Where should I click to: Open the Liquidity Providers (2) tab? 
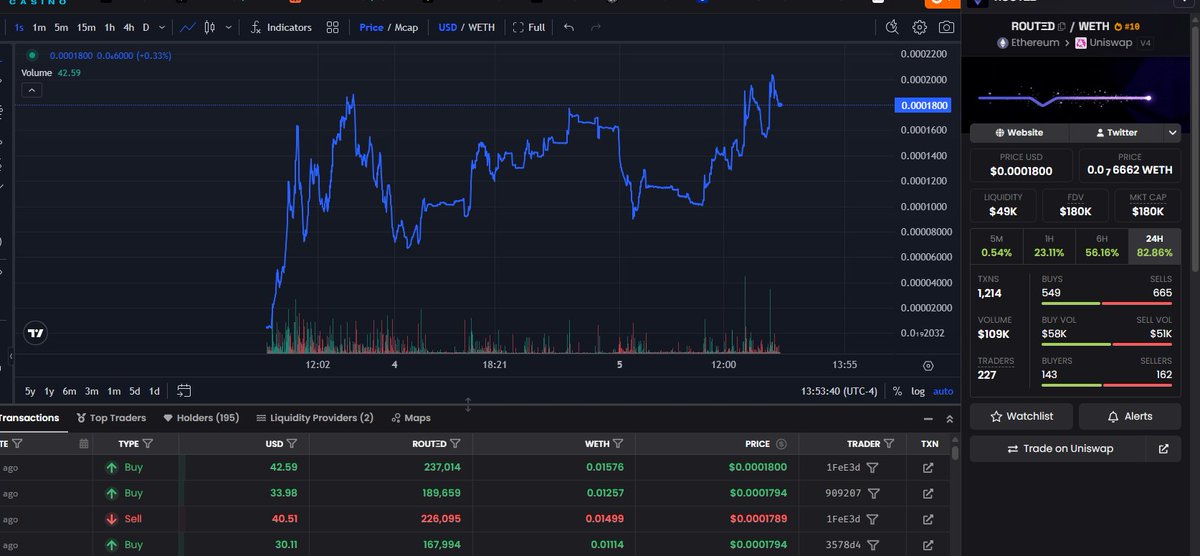[x=315, y=418]
